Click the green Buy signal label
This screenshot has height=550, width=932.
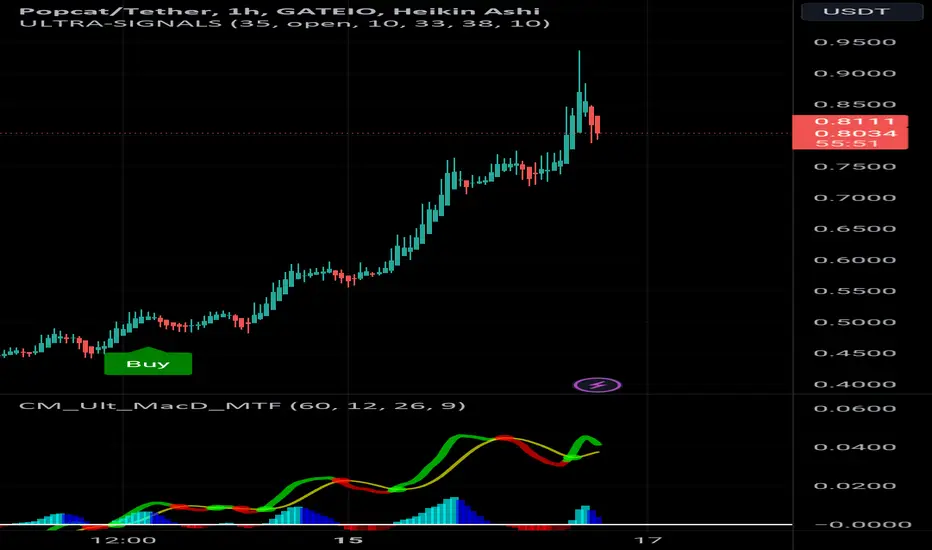point(148,363)
